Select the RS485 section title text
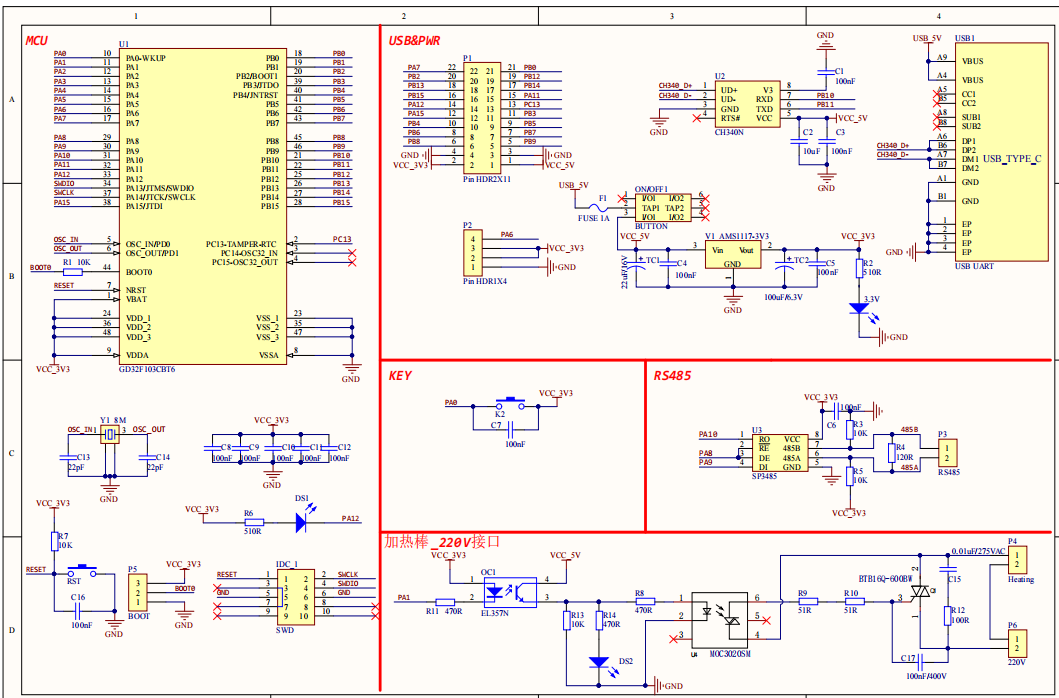 pos(672,375)
